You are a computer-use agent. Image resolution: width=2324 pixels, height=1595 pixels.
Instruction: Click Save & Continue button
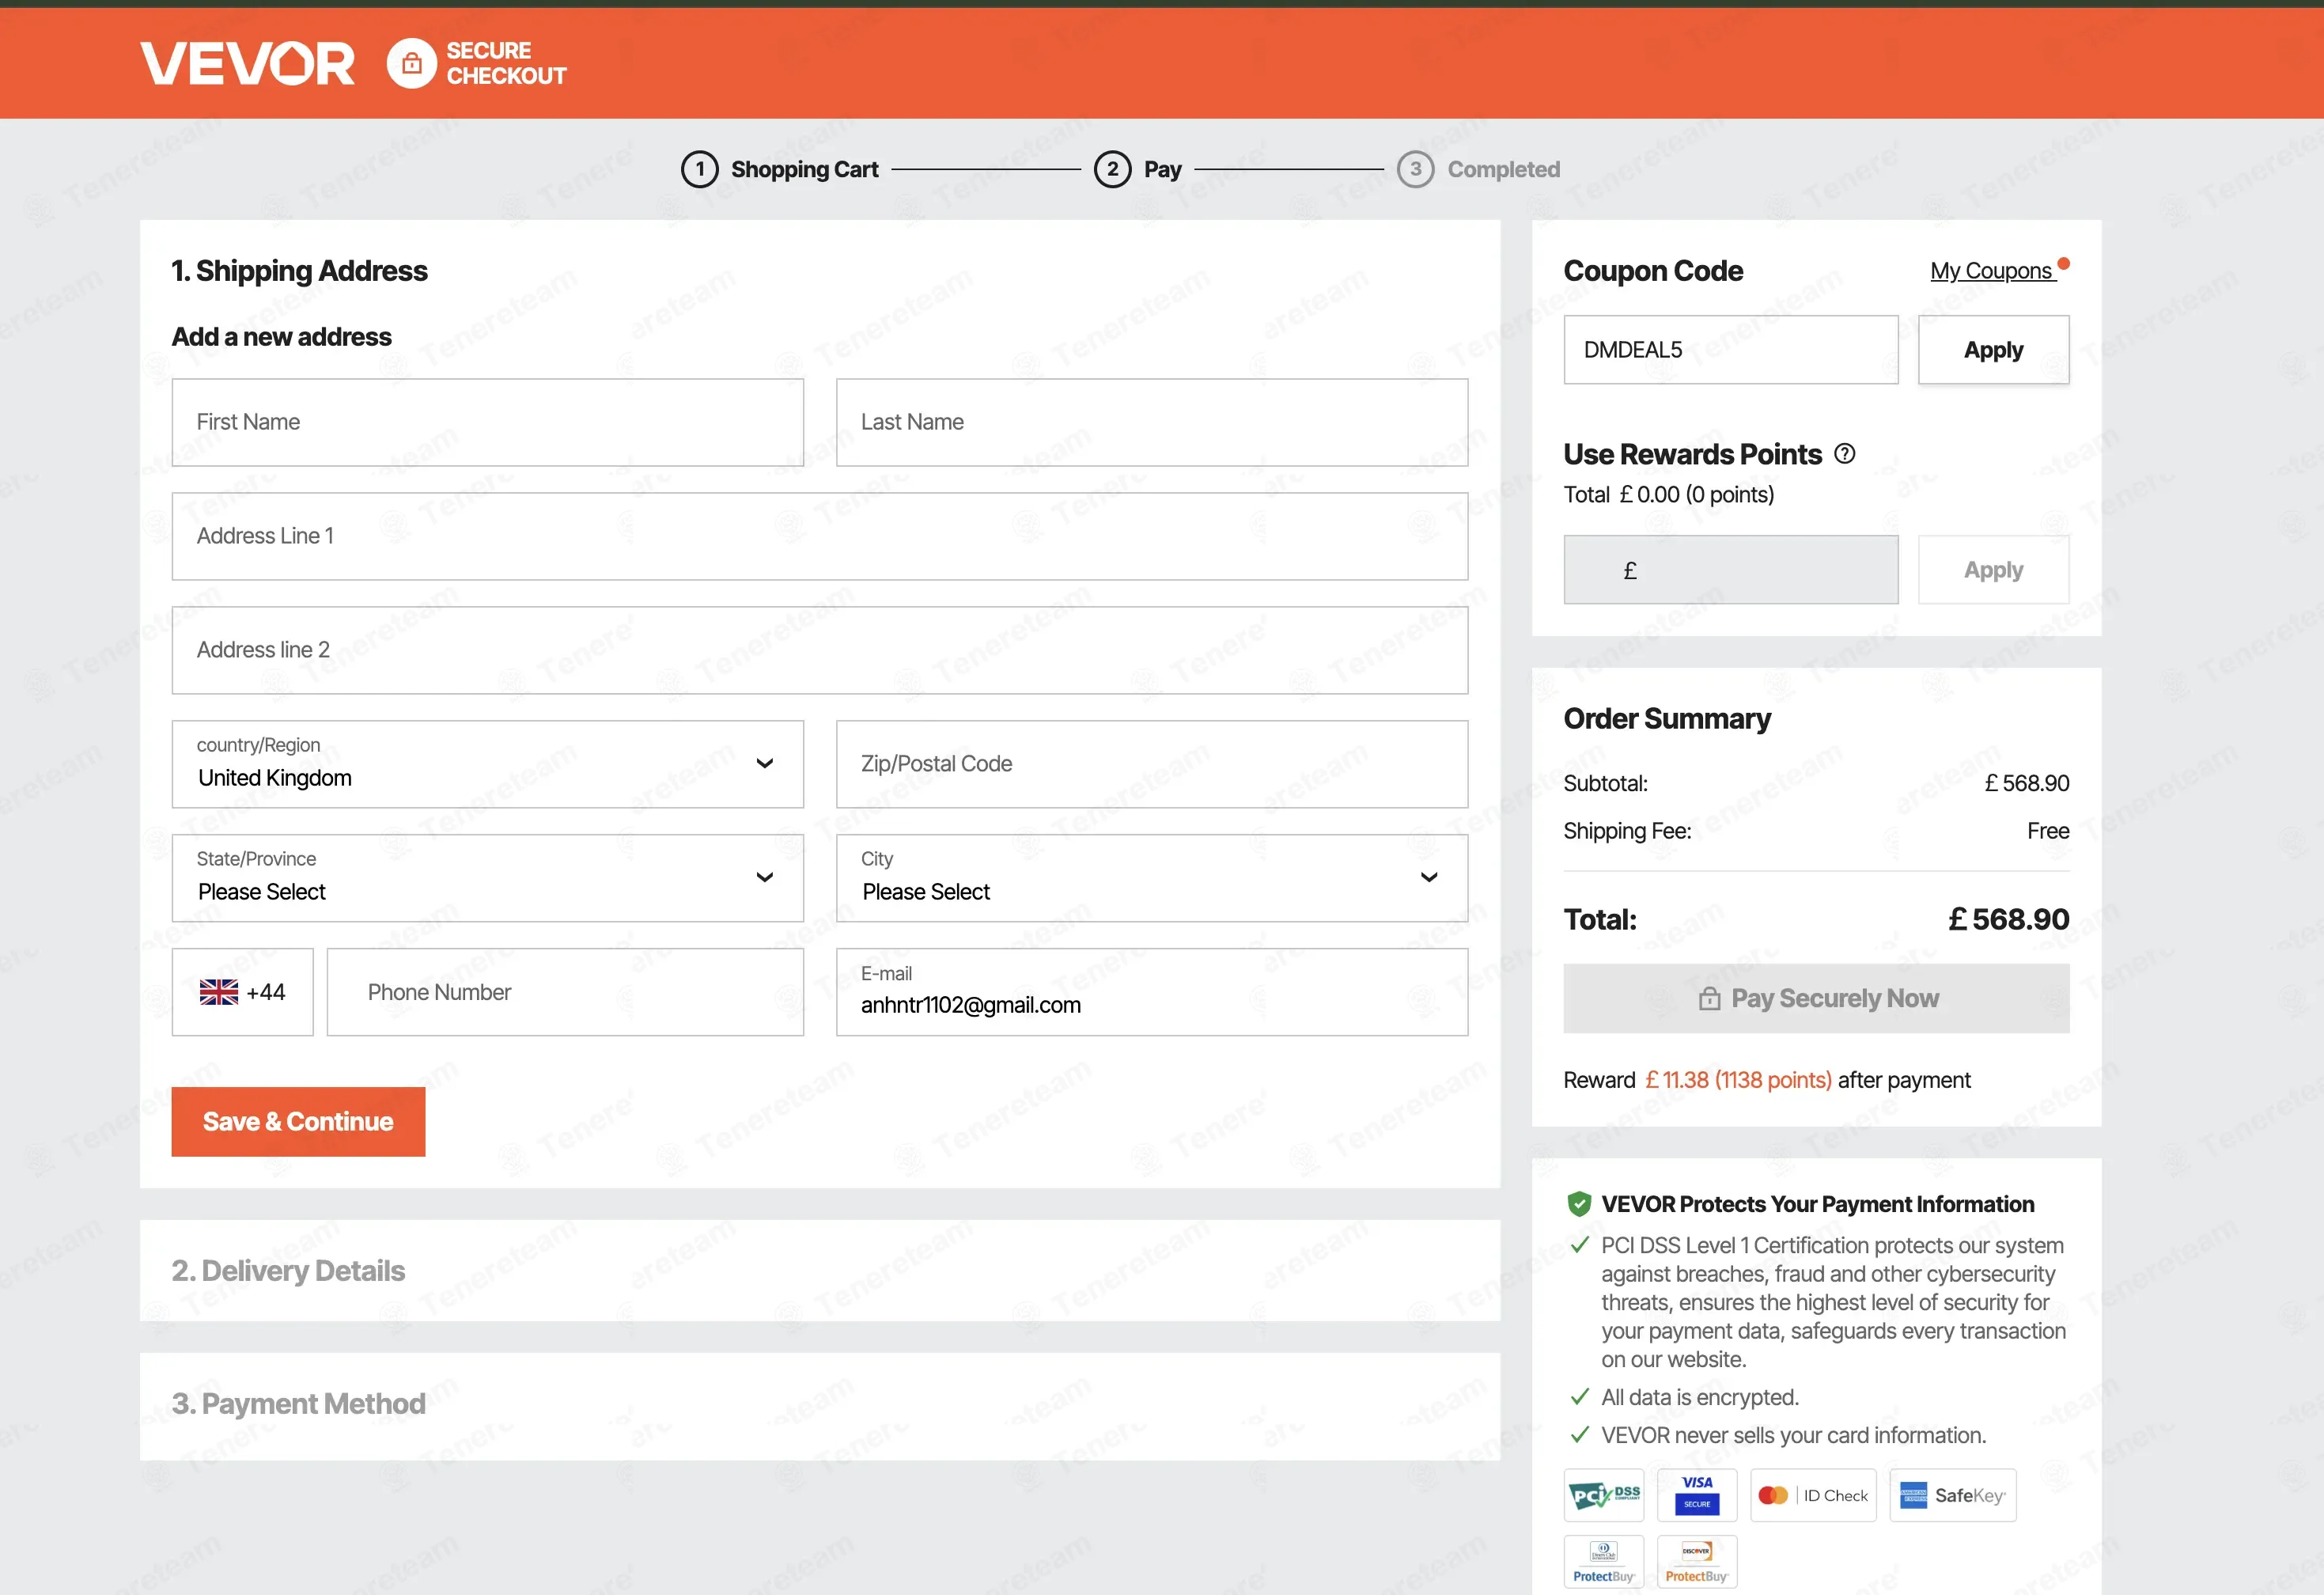298,1122
